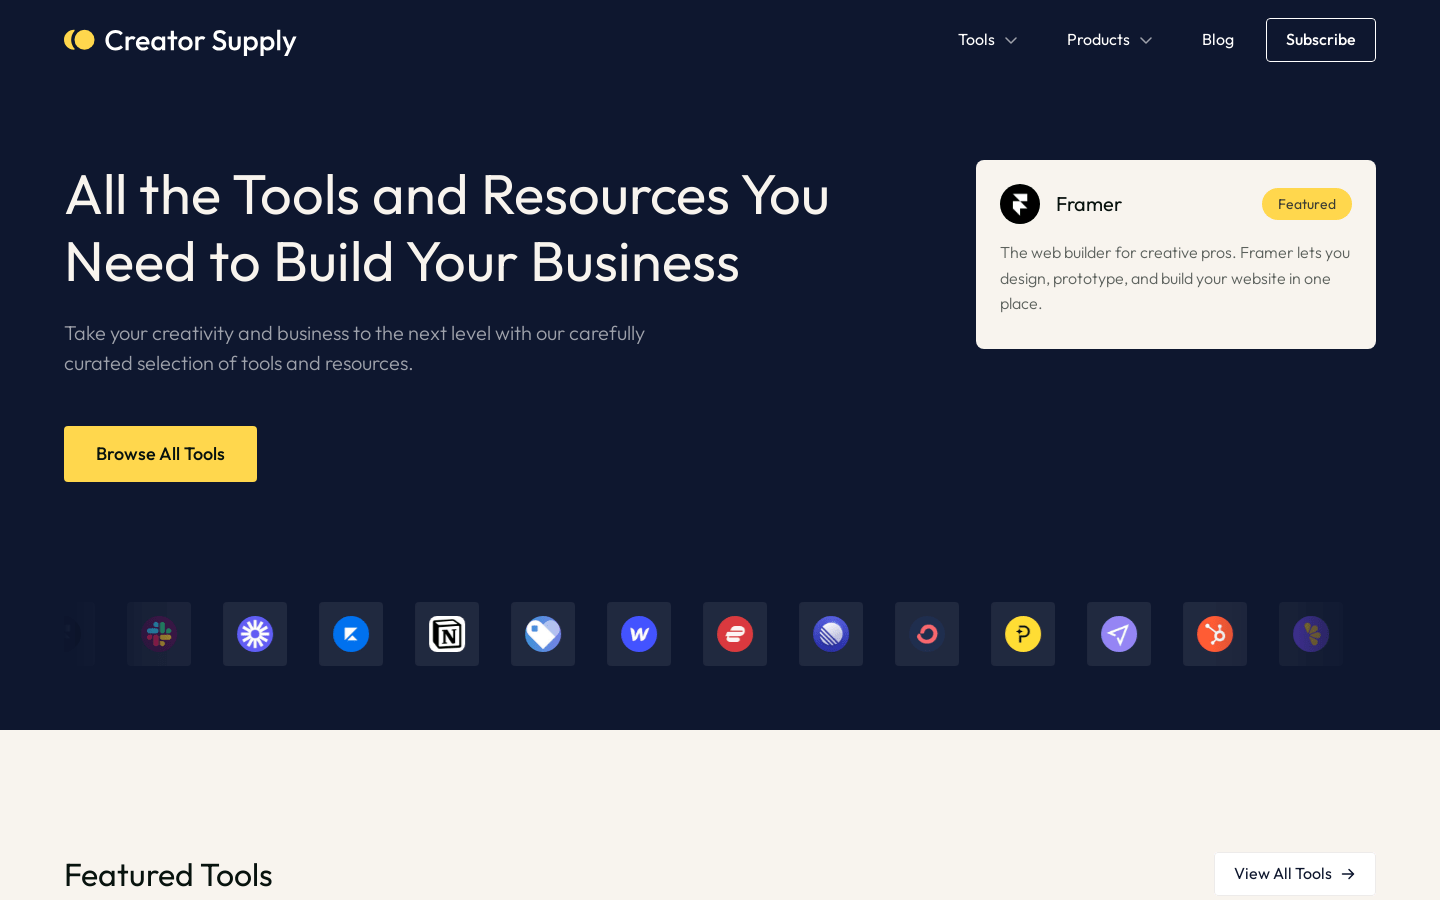Image resolution: width=1440 pixels, height=900 pixels.
Task: Open the Webflow W icon
Action: 639,634
